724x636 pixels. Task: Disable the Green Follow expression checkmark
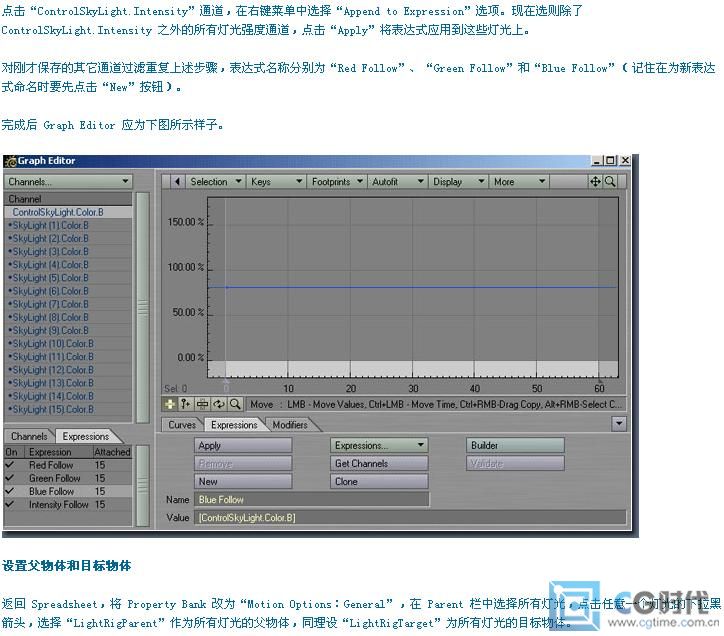[x=10, y=478]
